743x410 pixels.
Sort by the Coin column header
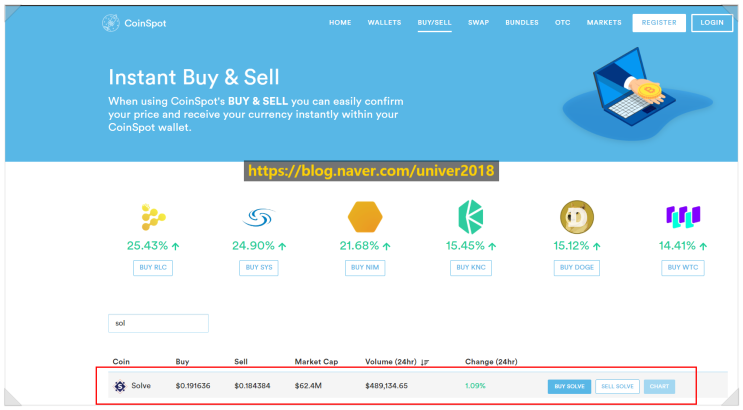pos(121,362)
